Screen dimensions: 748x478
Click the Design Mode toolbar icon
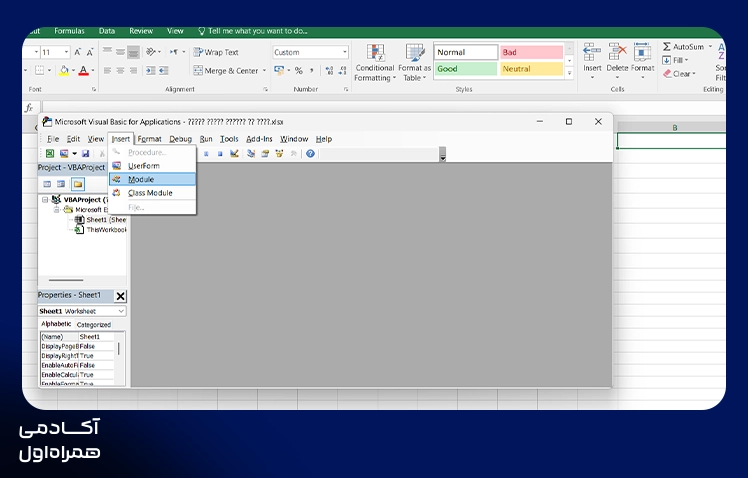pos(234,154)
